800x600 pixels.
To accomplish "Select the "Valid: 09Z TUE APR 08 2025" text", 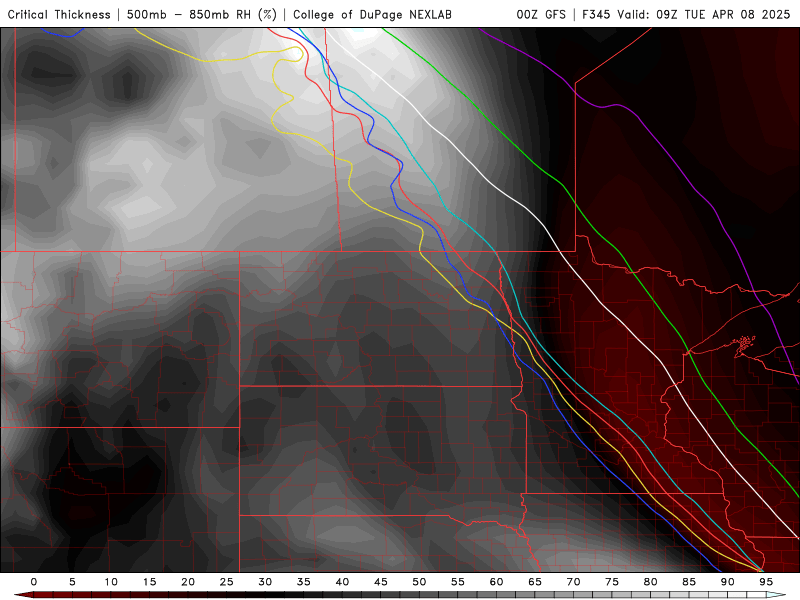I will pos(704,15).
